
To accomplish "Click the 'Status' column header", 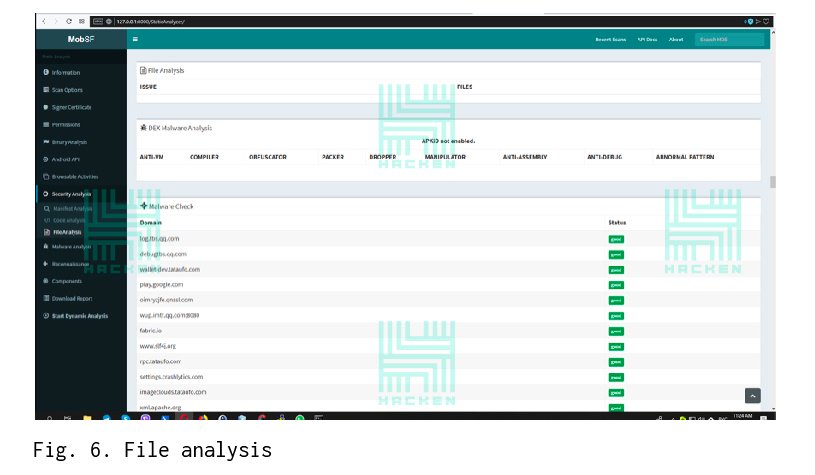I will tap(617, 222).
